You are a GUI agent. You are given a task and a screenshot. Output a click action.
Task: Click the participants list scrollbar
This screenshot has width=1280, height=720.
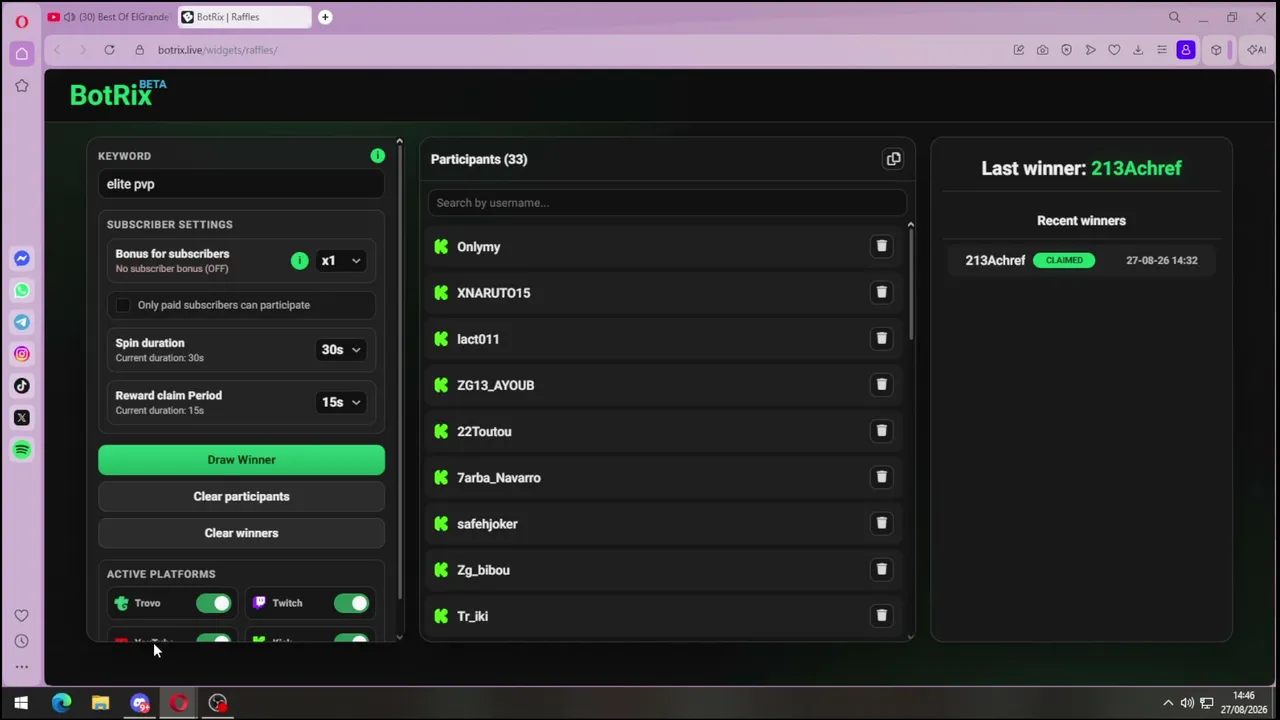tap(910, 285)
